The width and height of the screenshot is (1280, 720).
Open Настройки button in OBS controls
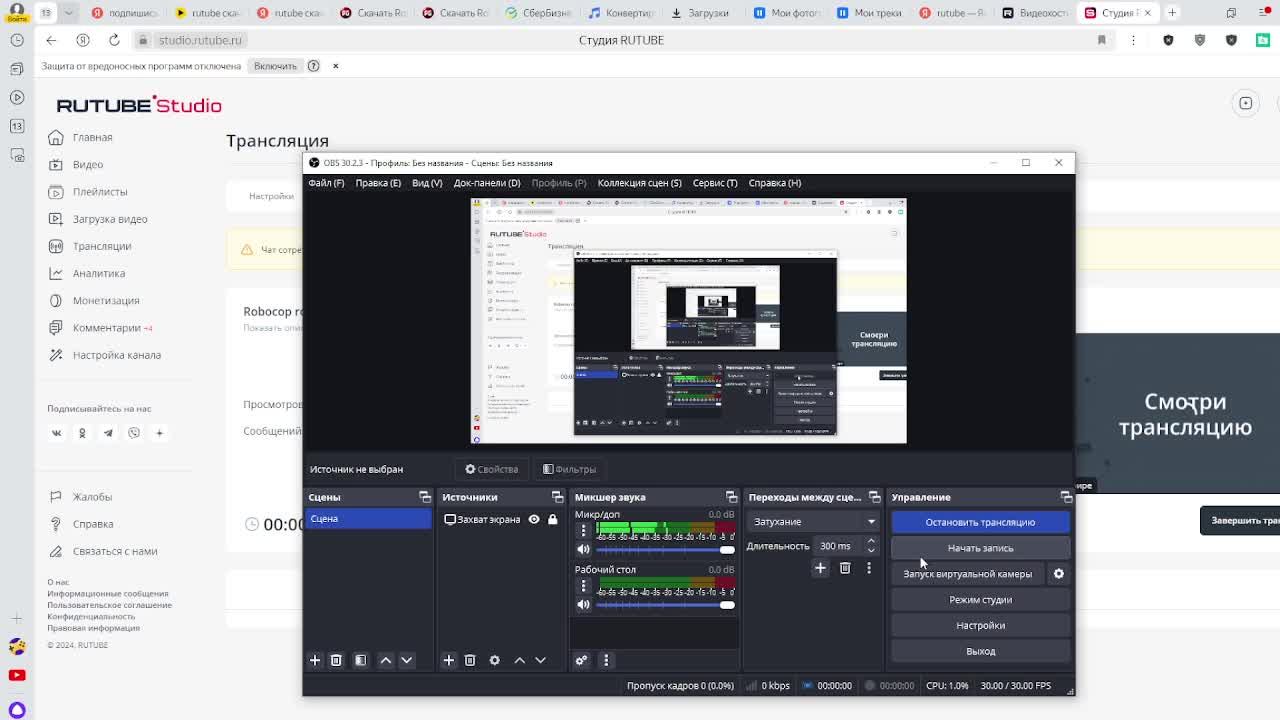(980, 625)
